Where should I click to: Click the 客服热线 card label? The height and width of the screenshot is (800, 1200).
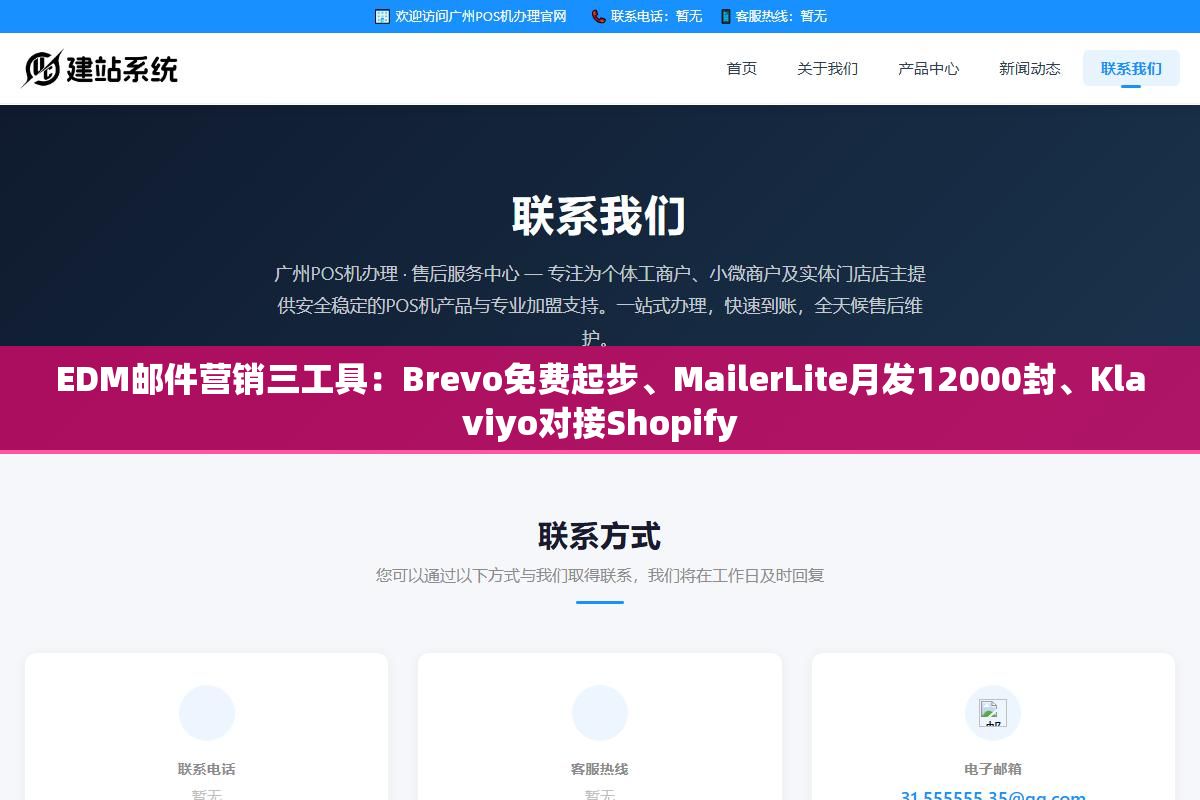[600, 769]
